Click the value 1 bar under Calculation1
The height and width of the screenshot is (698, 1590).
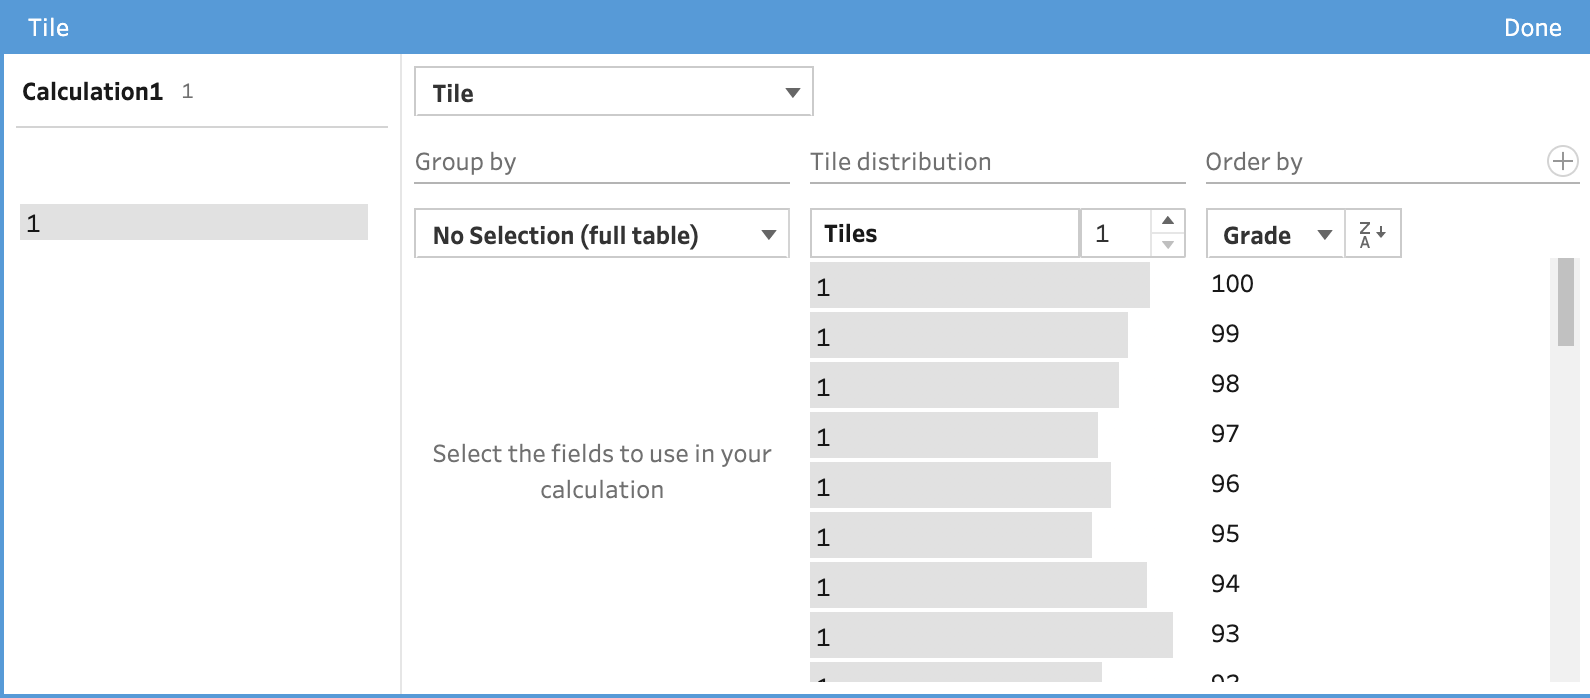(193, 222)
